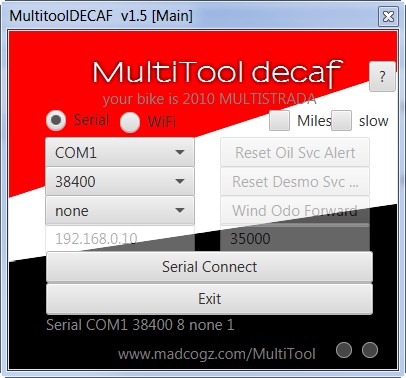
Task: Click the second gray status indicator circle
Action: [x=370, y=350]
